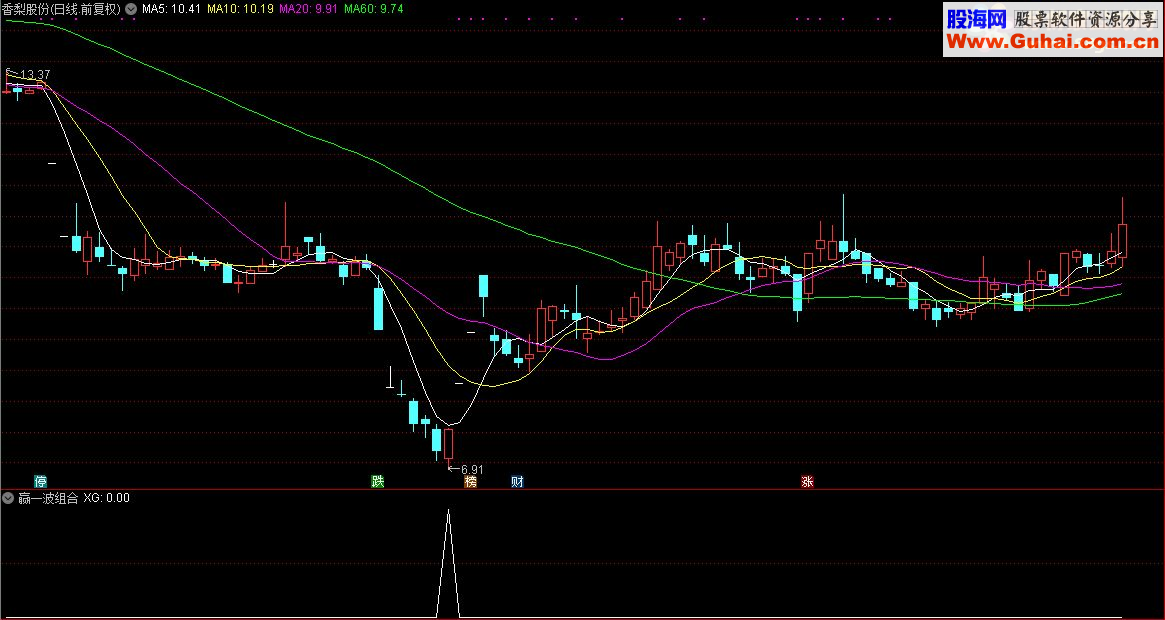Select the 香梨股份(日线.前复权) title text
This screenshot has width=1165, height=620.
coord(63,10)
